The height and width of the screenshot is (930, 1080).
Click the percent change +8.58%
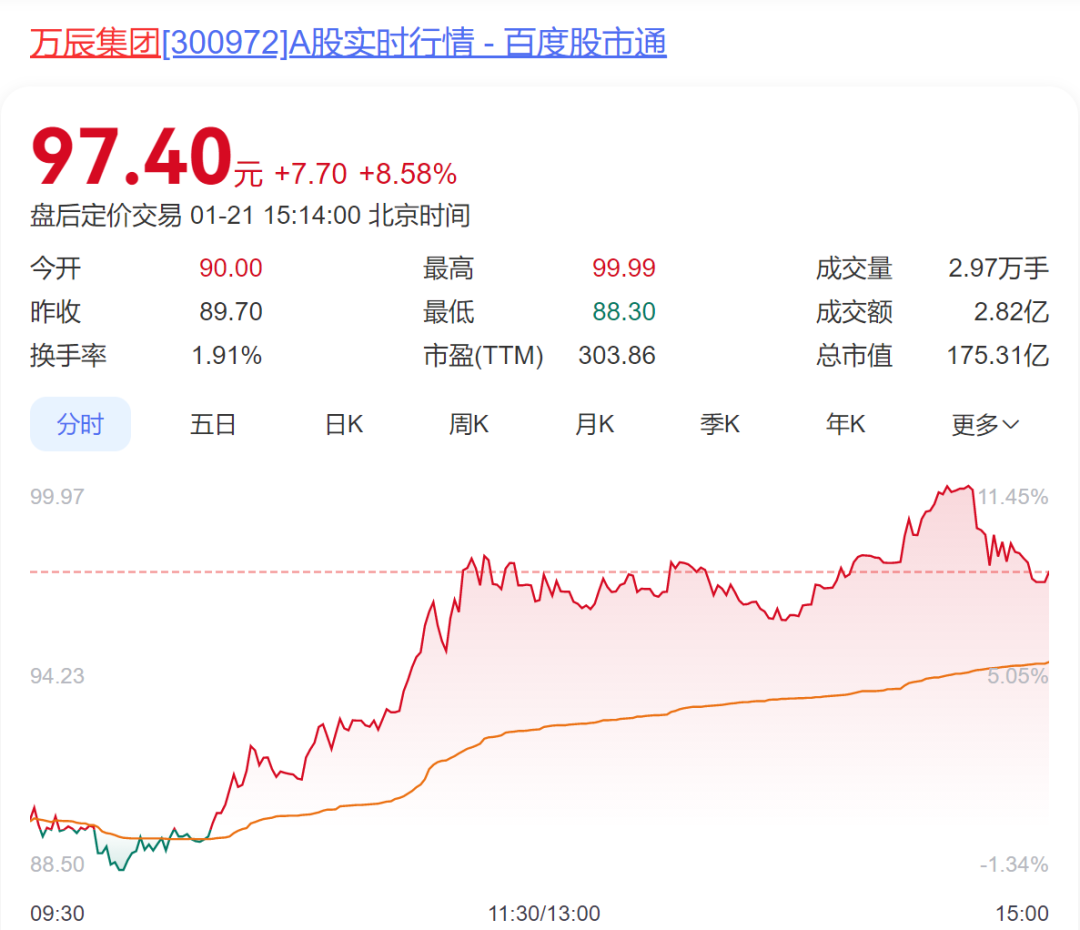tap(408, 174)
